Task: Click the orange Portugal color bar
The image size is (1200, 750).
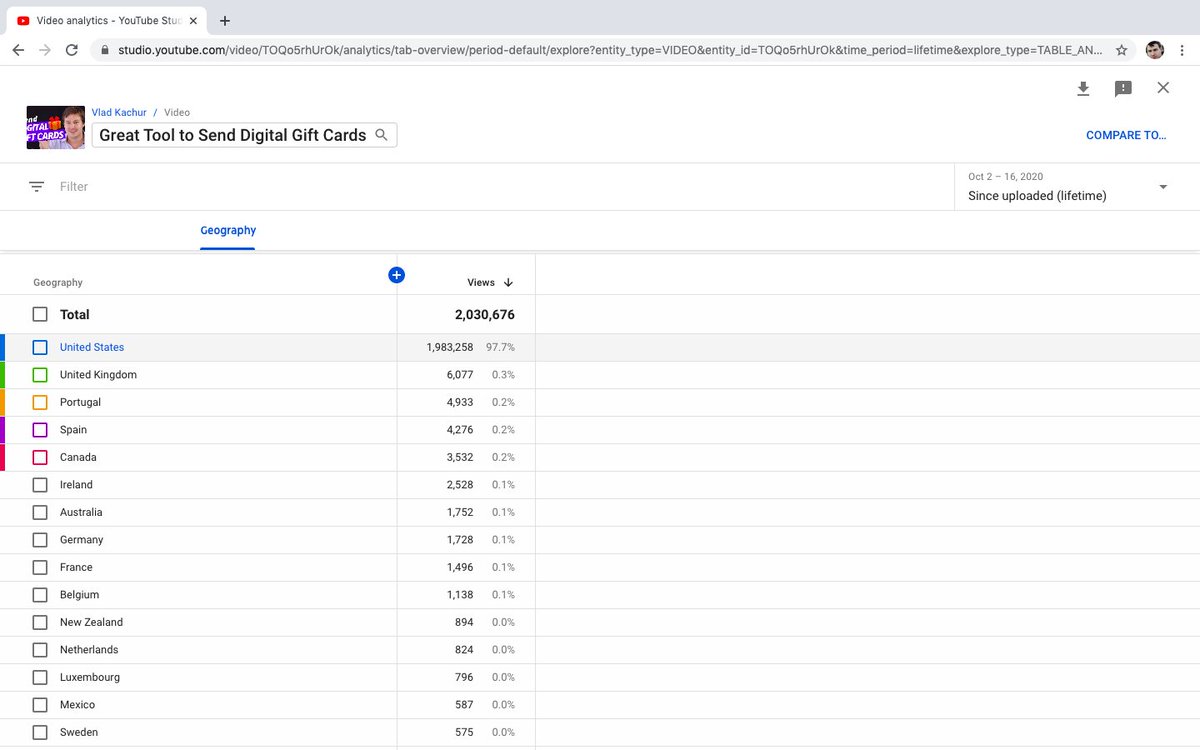Action: point(3,402)
